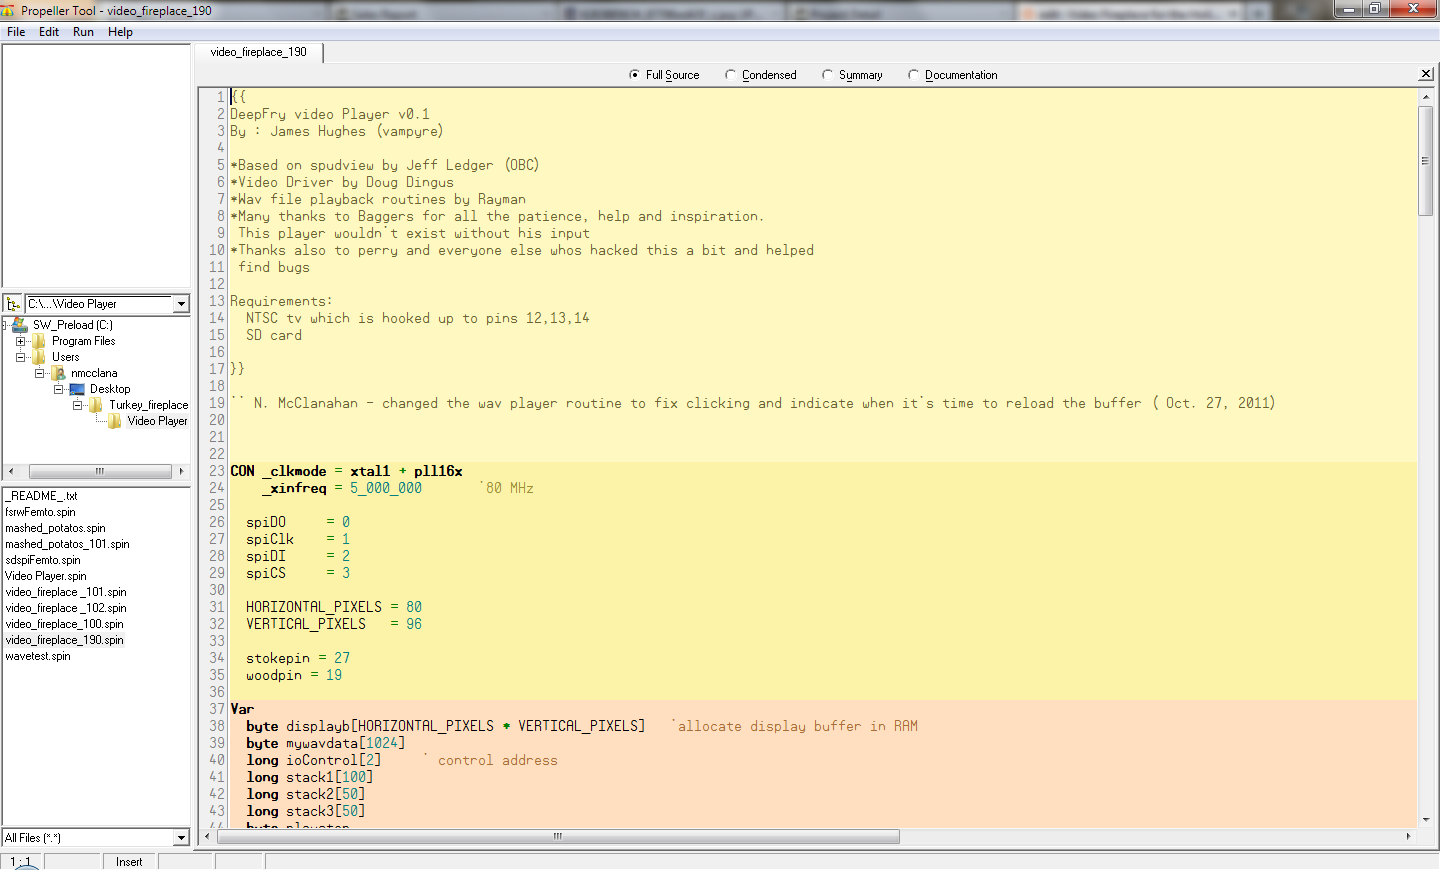Click editor scroll down arrow
Image resolution: width=1440 pixels, height=870 pixels.
pos(1425,820)
